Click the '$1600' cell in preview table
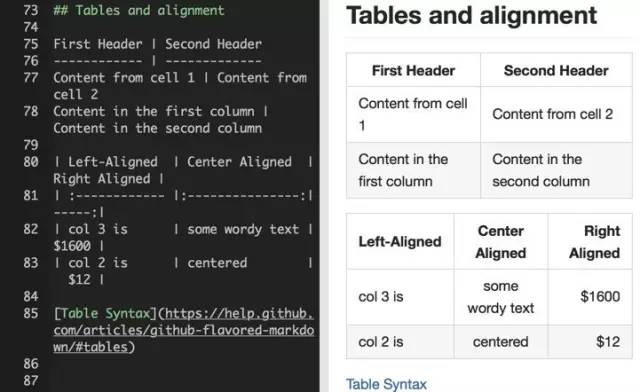The image size is (640, 392). (590, 297)
